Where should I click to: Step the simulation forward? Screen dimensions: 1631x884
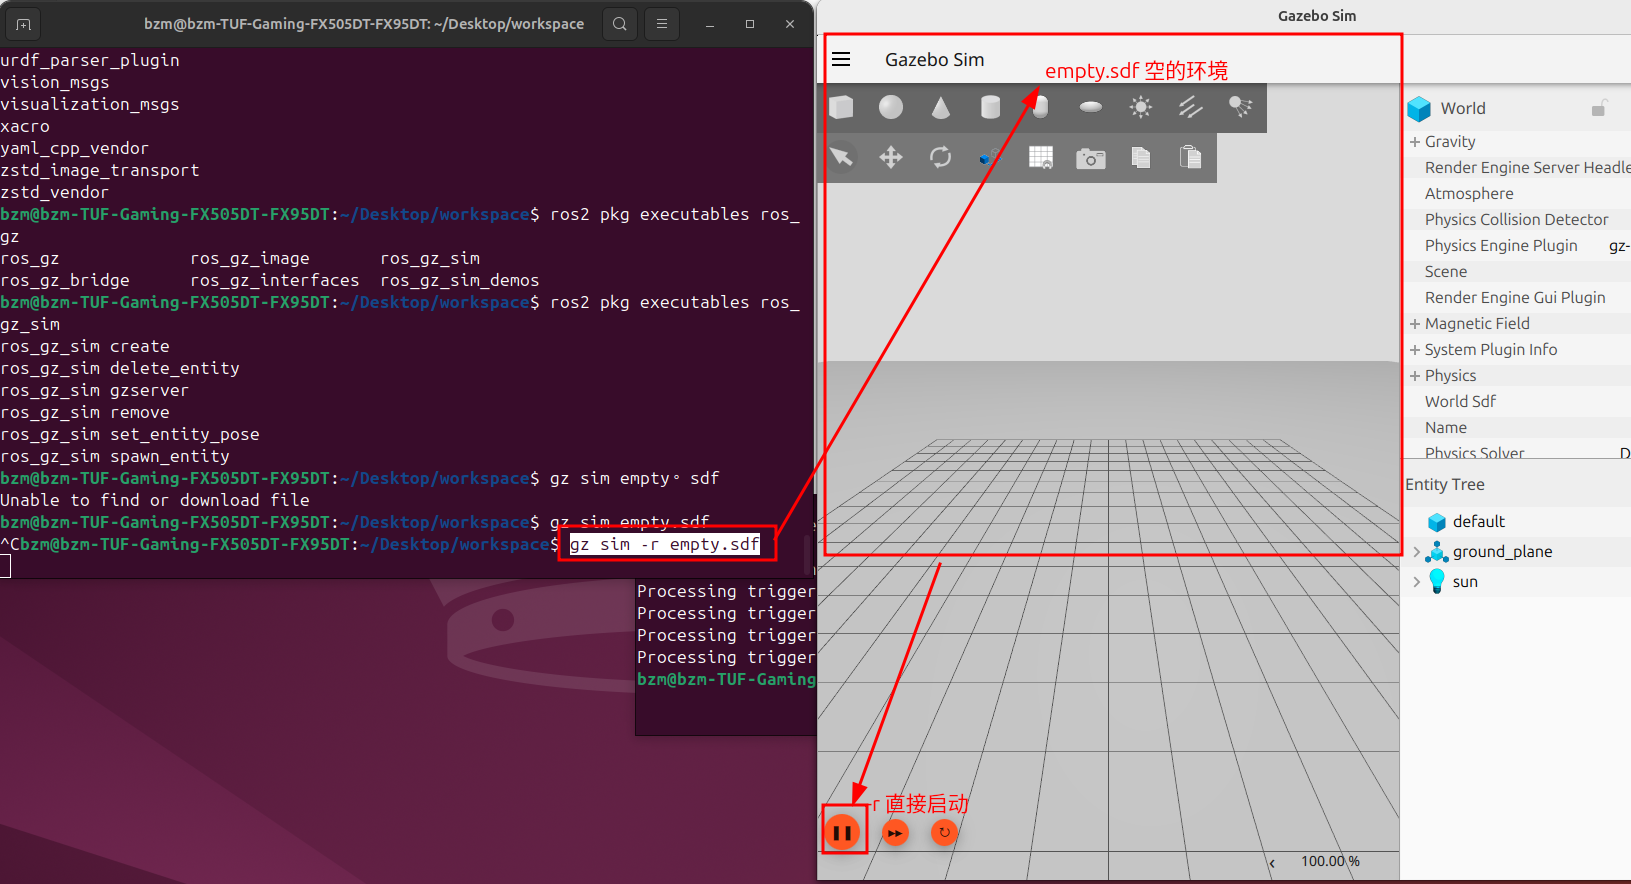pos(896,833)
